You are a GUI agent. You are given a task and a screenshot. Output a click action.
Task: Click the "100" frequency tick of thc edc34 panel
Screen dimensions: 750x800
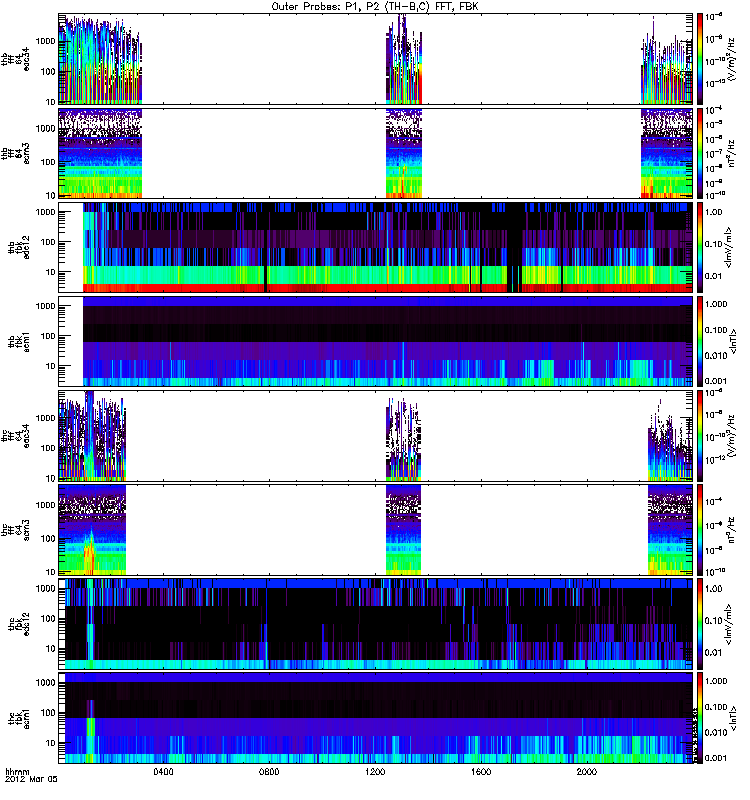tap(48, 448)
